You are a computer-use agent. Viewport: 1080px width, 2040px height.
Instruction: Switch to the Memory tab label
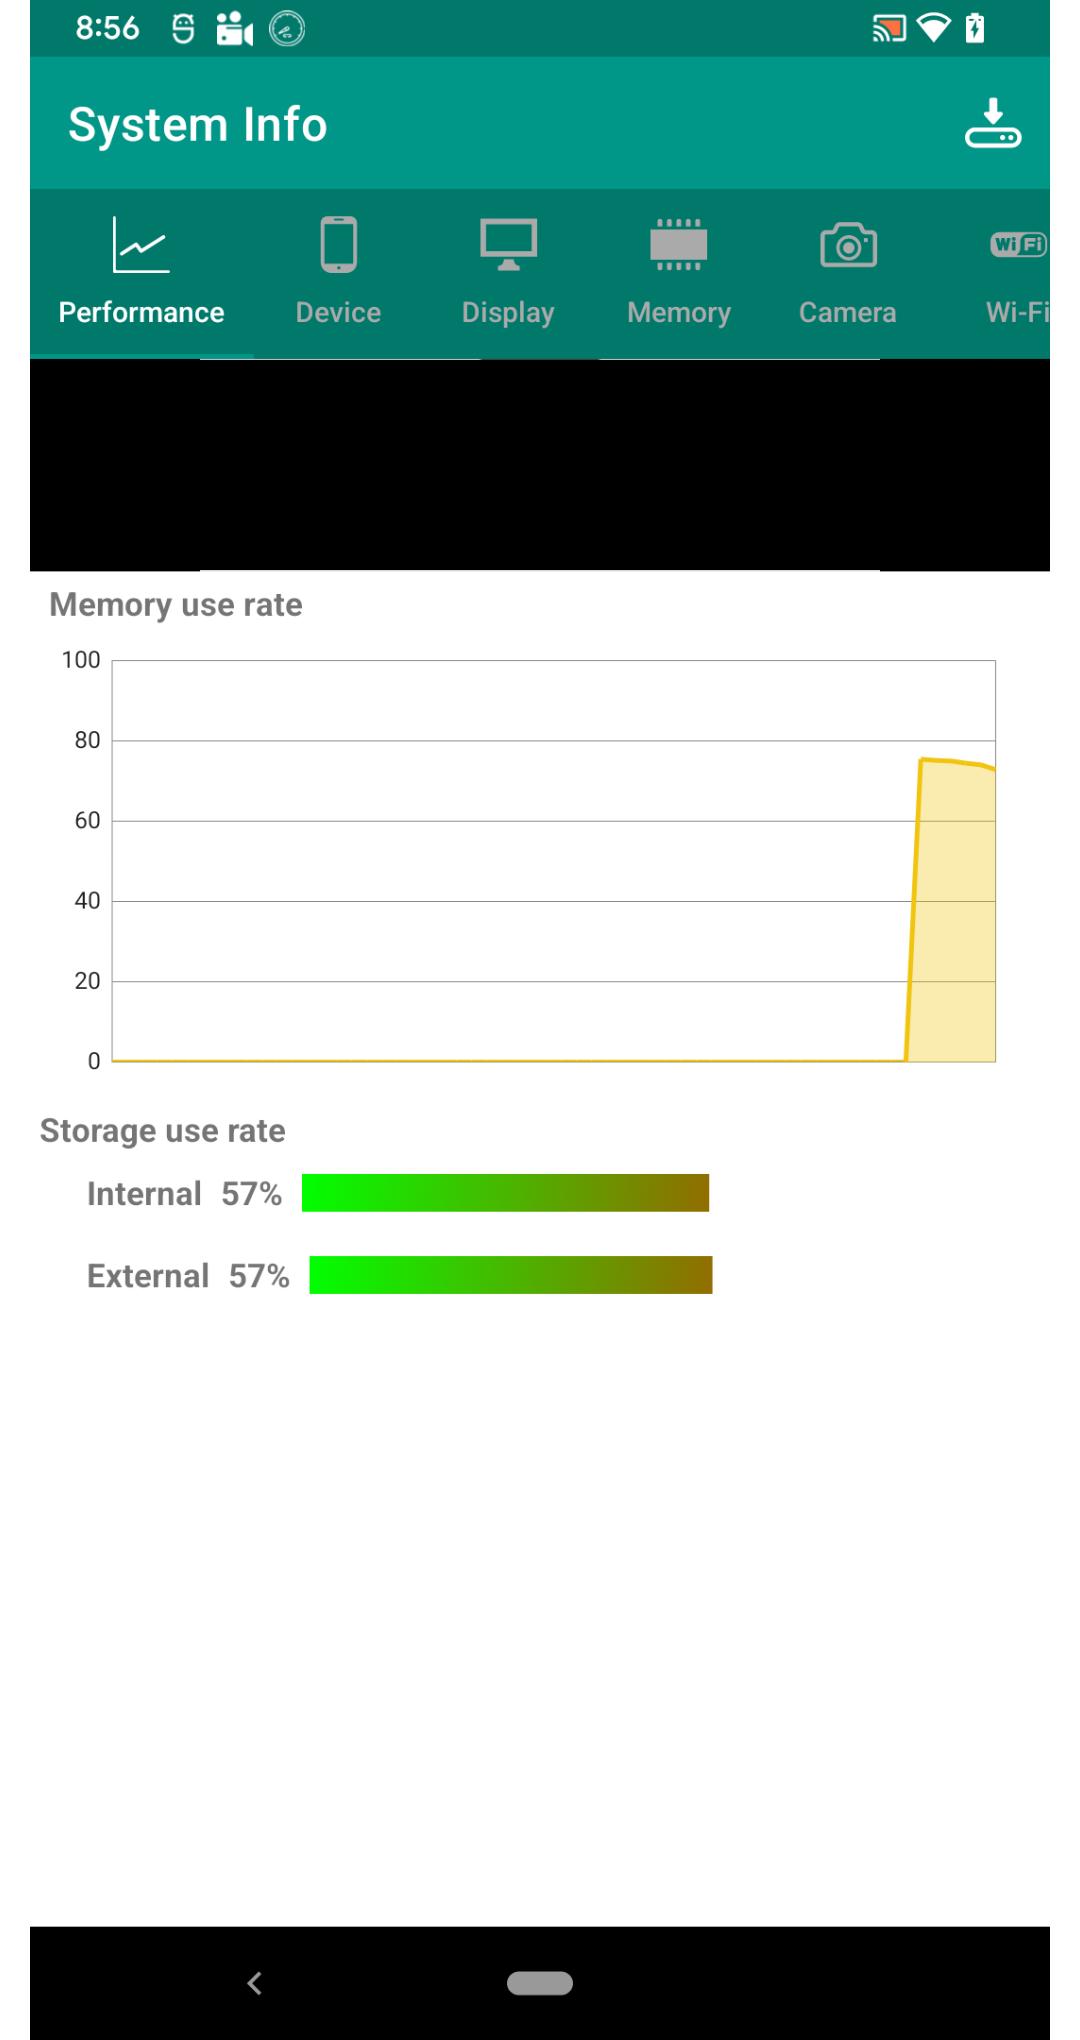[679, 313]
